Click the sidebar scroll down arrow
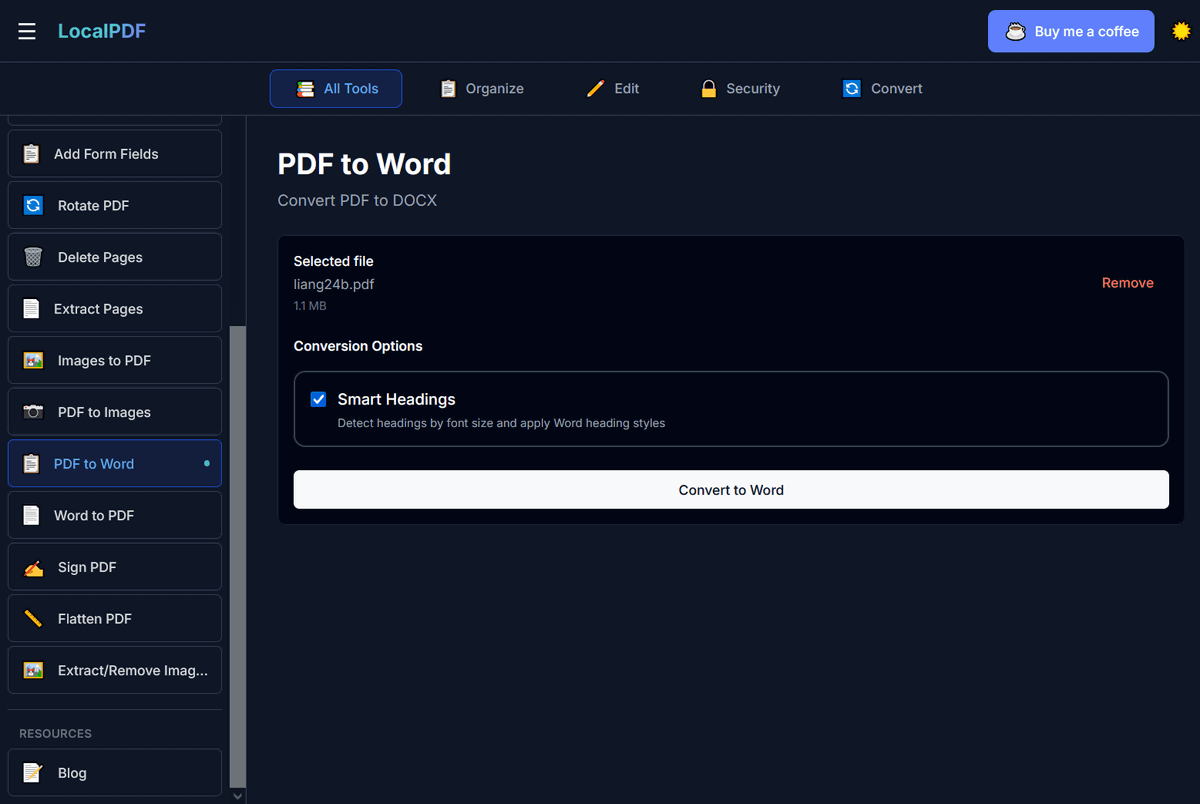This screenshot has width=1200, height=804. pos(237,796)
